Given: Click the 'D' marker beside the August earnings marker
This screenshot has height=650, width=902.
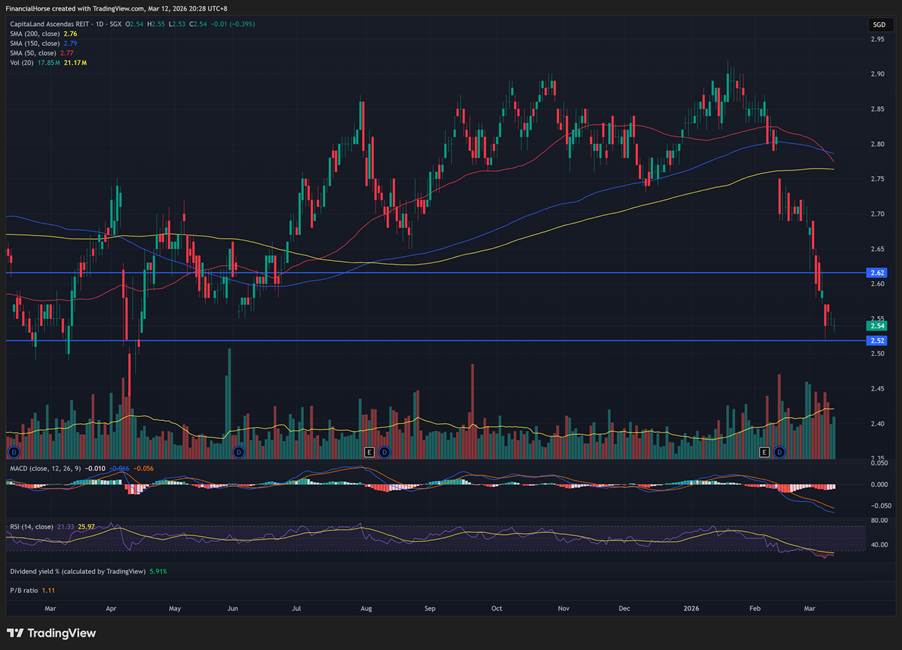Looking at the screenshot, I should (x=384, y=453).
